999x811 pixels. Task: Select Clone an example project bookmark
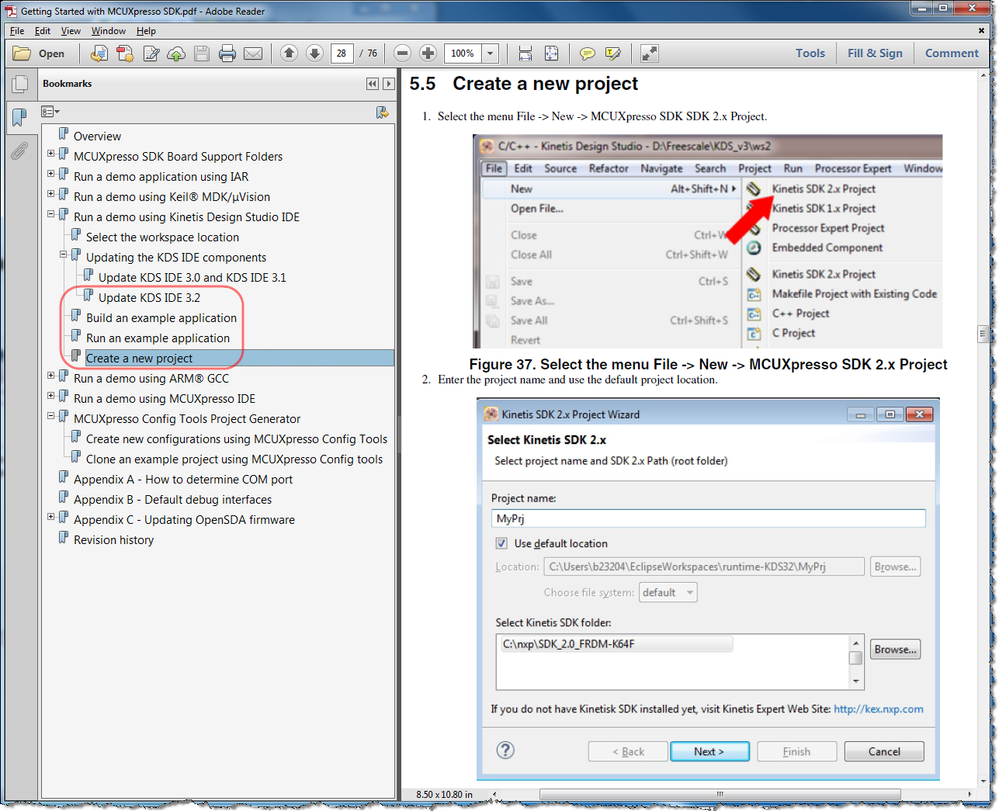pyautogui.click(x=234, y=459)
